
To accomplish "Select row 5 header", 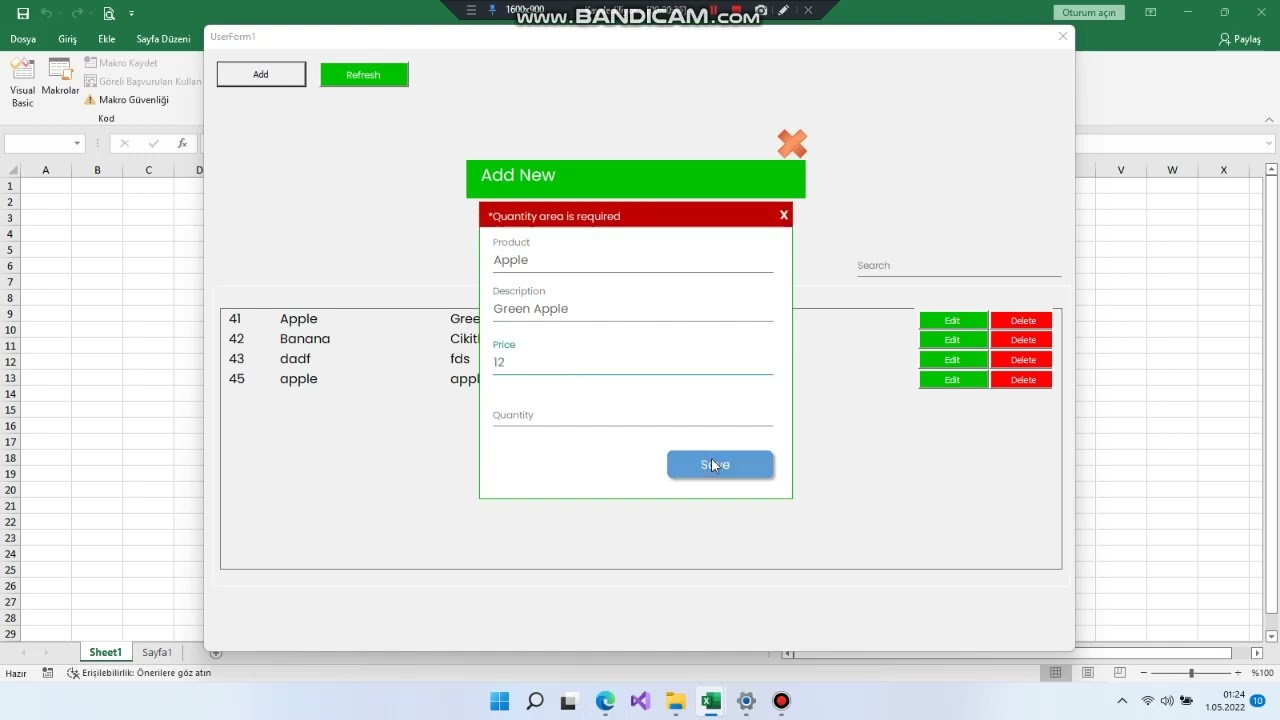I will (x=10, y=250).
